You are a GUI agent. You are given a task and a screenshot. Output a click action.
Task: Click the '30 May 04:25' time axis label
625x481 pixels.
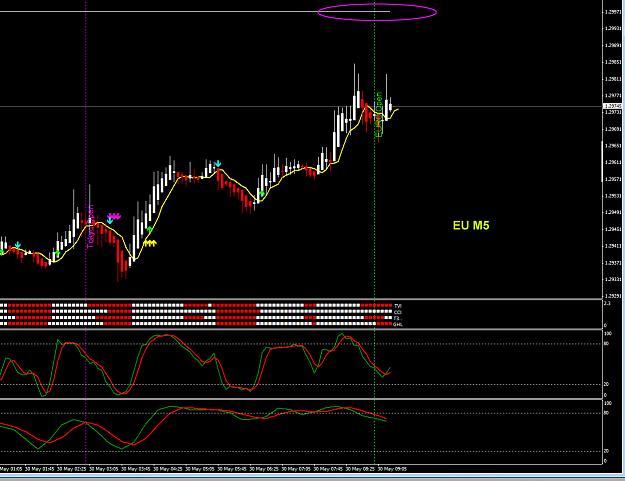click(x=168, y=469)
